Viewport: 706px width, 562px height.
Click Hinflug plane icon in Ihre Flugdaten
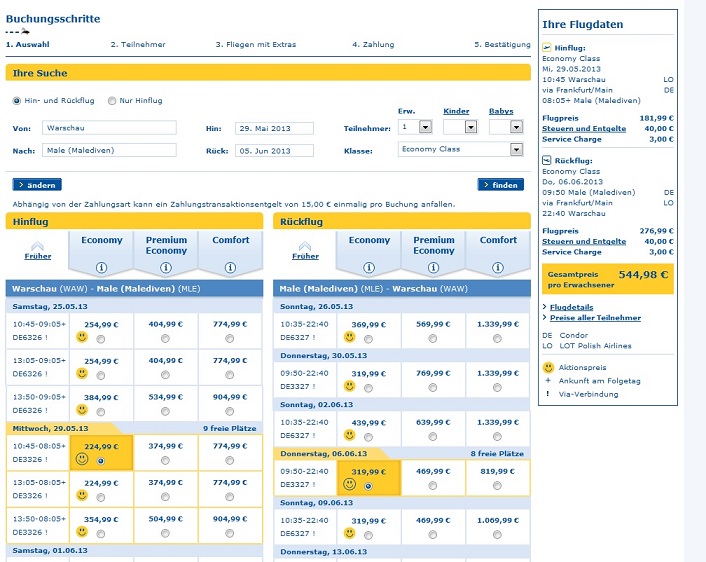pos(547,47)
